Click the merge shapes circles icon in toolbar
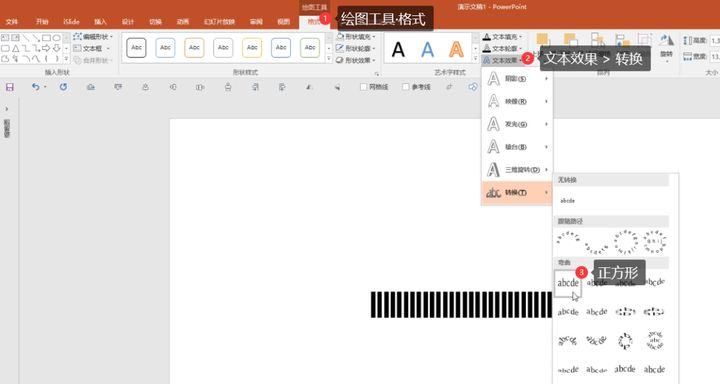This screenshot has width=720, height=384. pos(473,87)
